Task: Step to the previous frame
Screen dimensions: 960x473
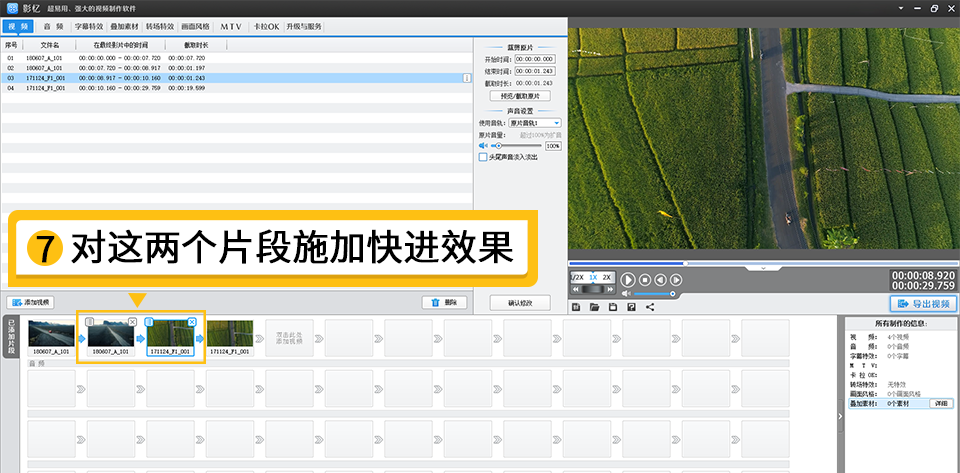Action: [x=661, y=280]
